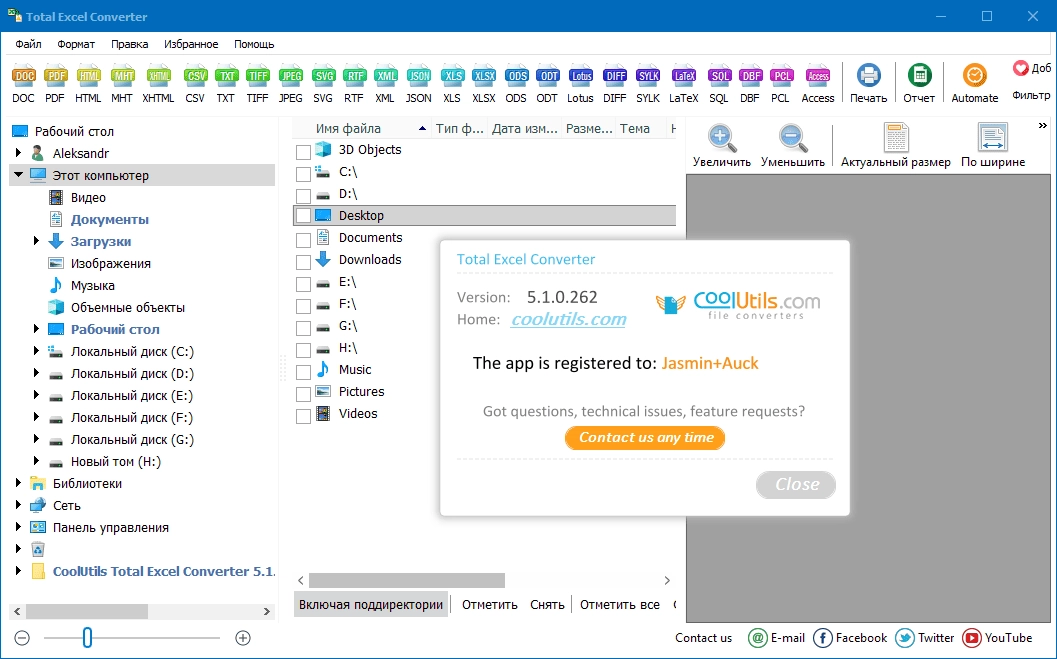This screenshot has height=659, width=1057.
Task: Select the DOC conversion format icon
Action: tap(24, 76)
